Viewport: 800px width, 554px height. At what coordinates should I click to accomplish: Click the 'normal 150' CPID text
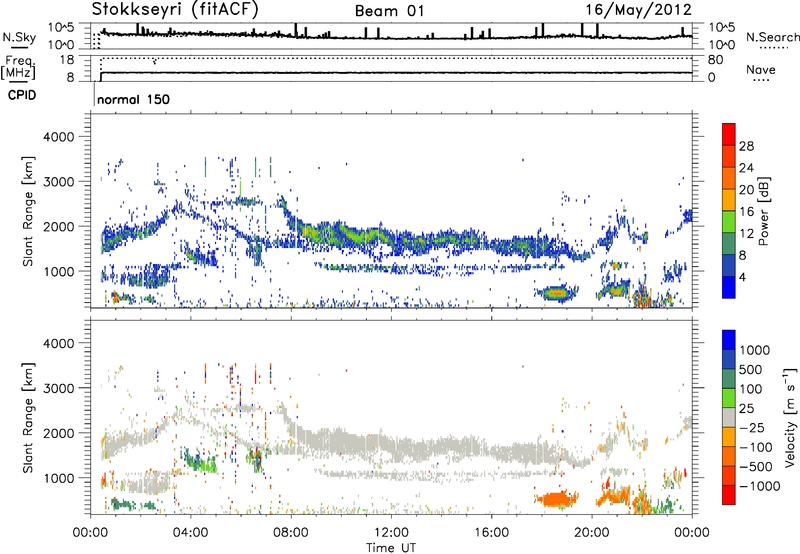133,99
